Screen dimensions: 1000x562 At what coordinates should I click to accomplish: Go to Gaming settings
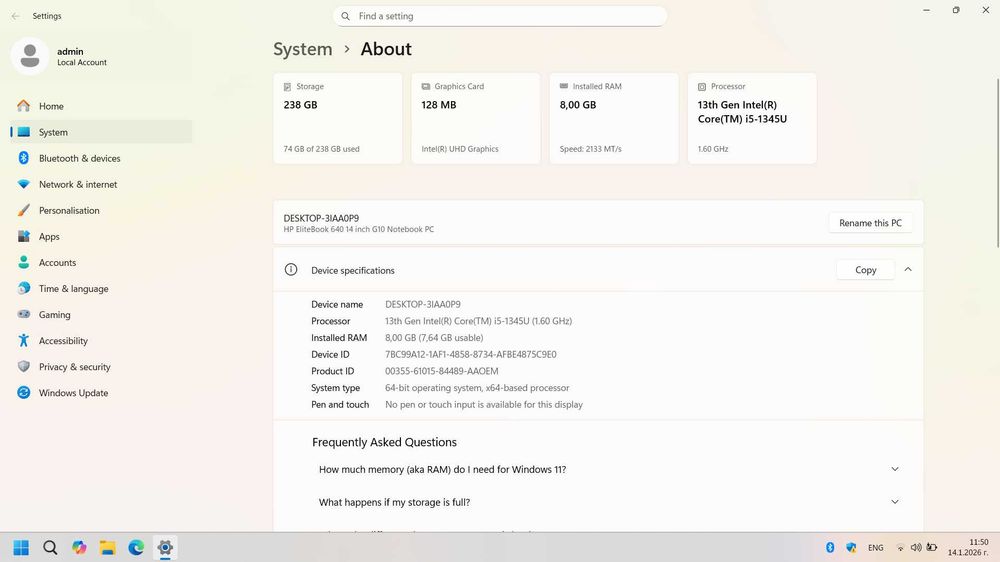[x=101, y=314]
